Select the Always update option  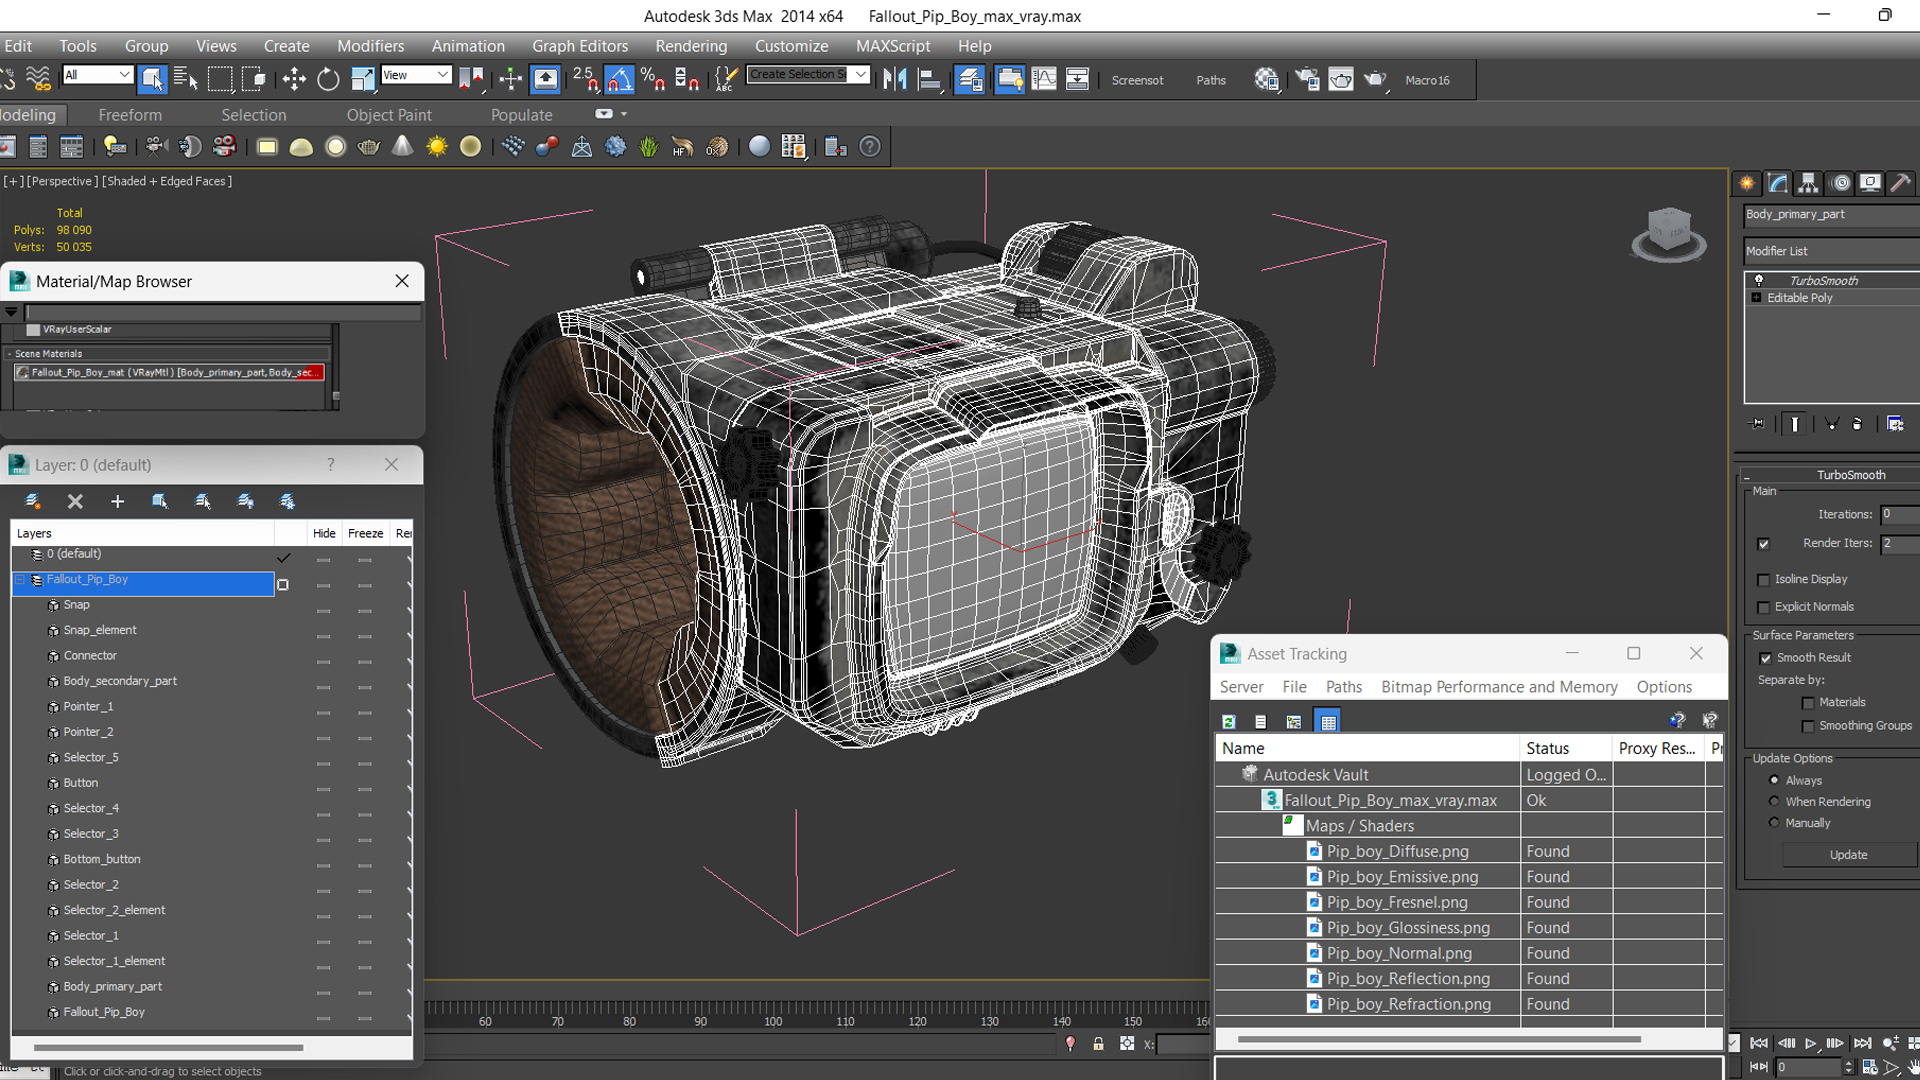1774,780
